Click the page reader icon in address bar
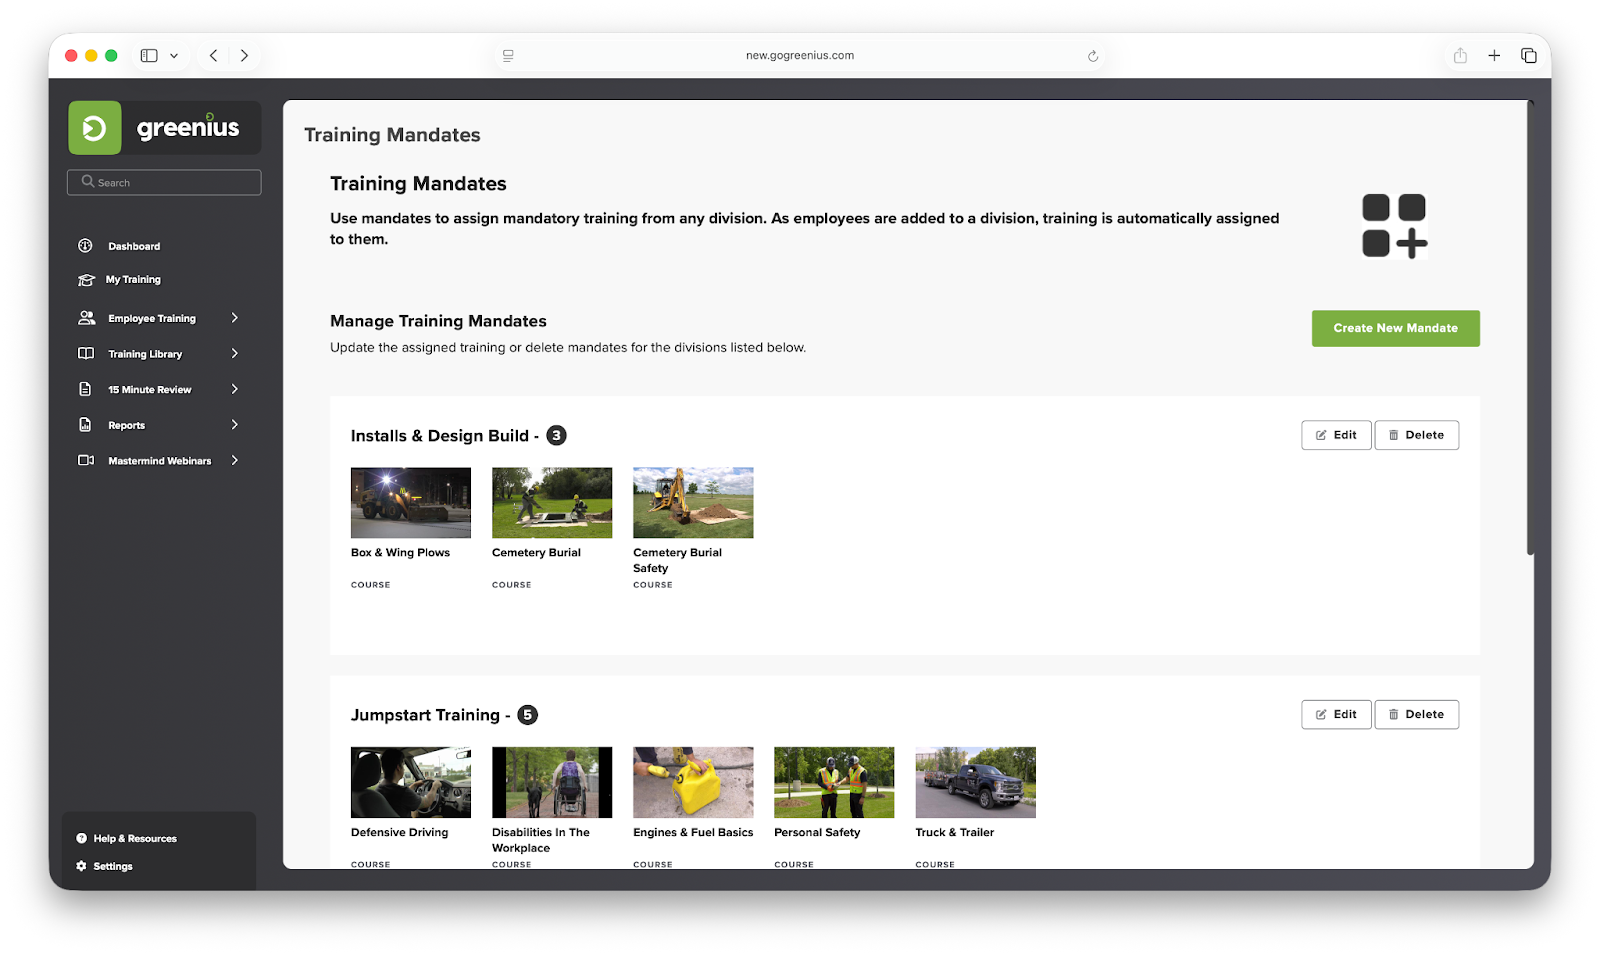Viewport: 1600px width, 955px height. 508,56
